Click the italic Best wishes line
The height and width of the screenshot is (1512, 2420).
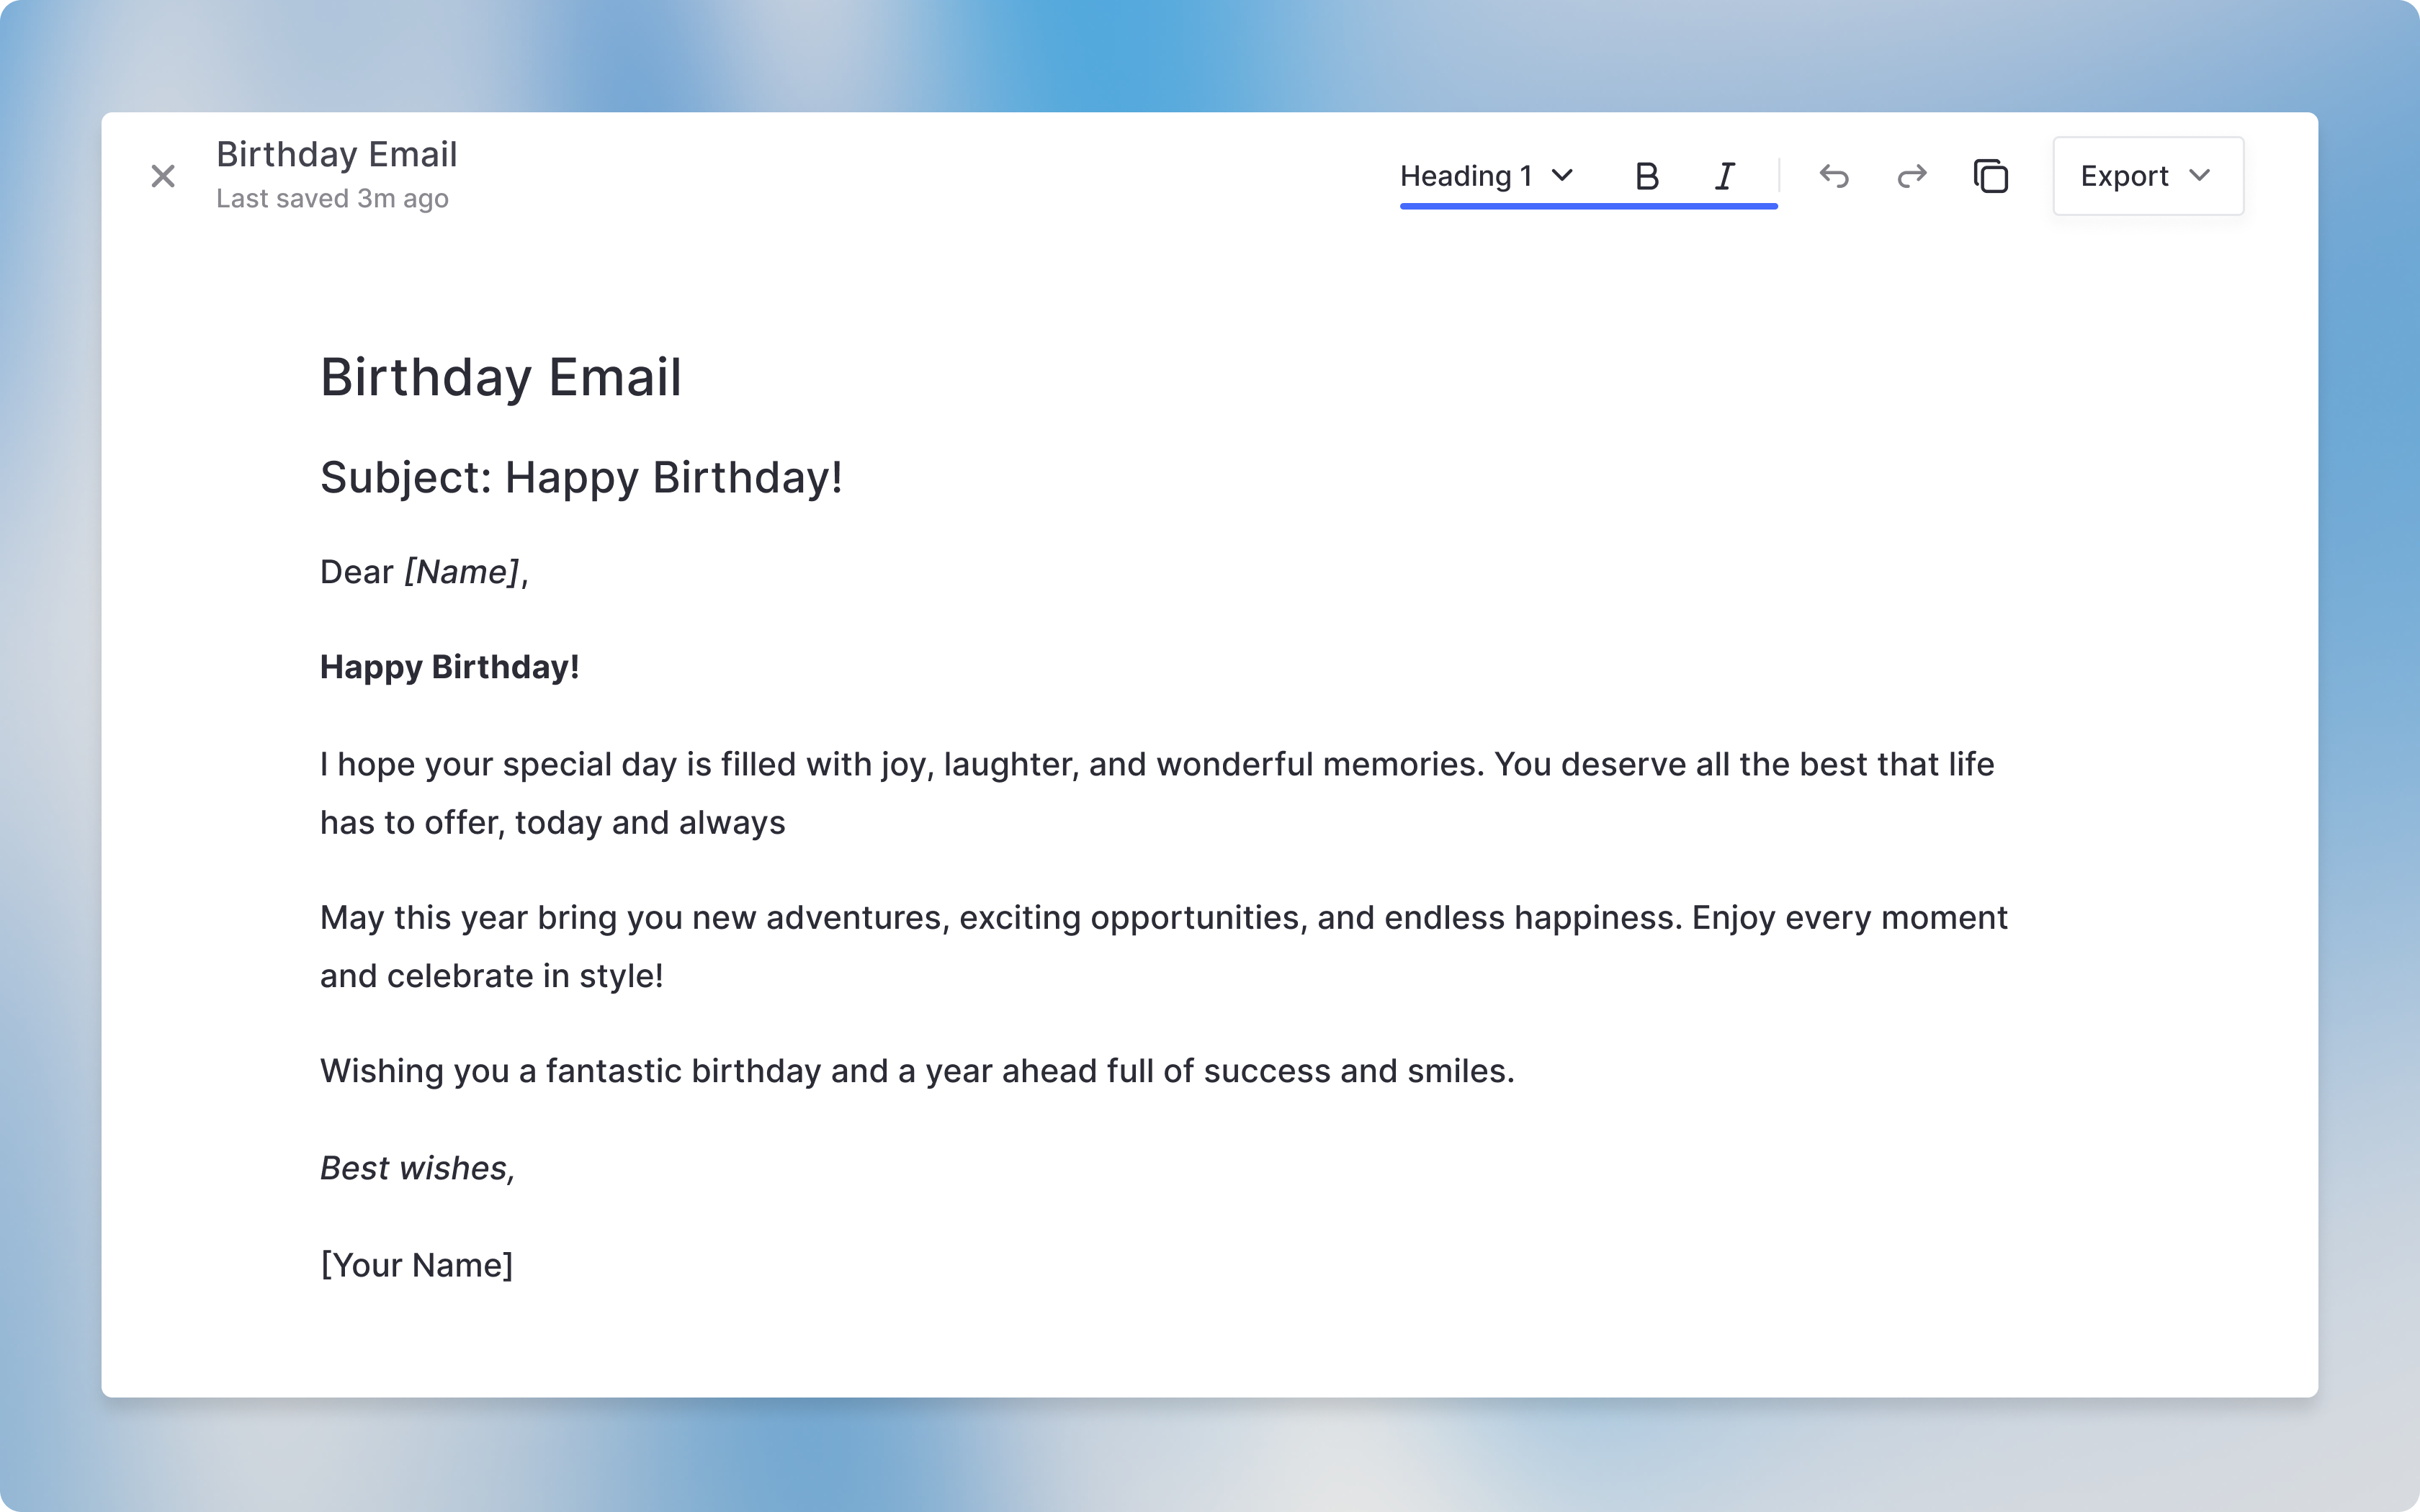click(x=417, y=1168)
